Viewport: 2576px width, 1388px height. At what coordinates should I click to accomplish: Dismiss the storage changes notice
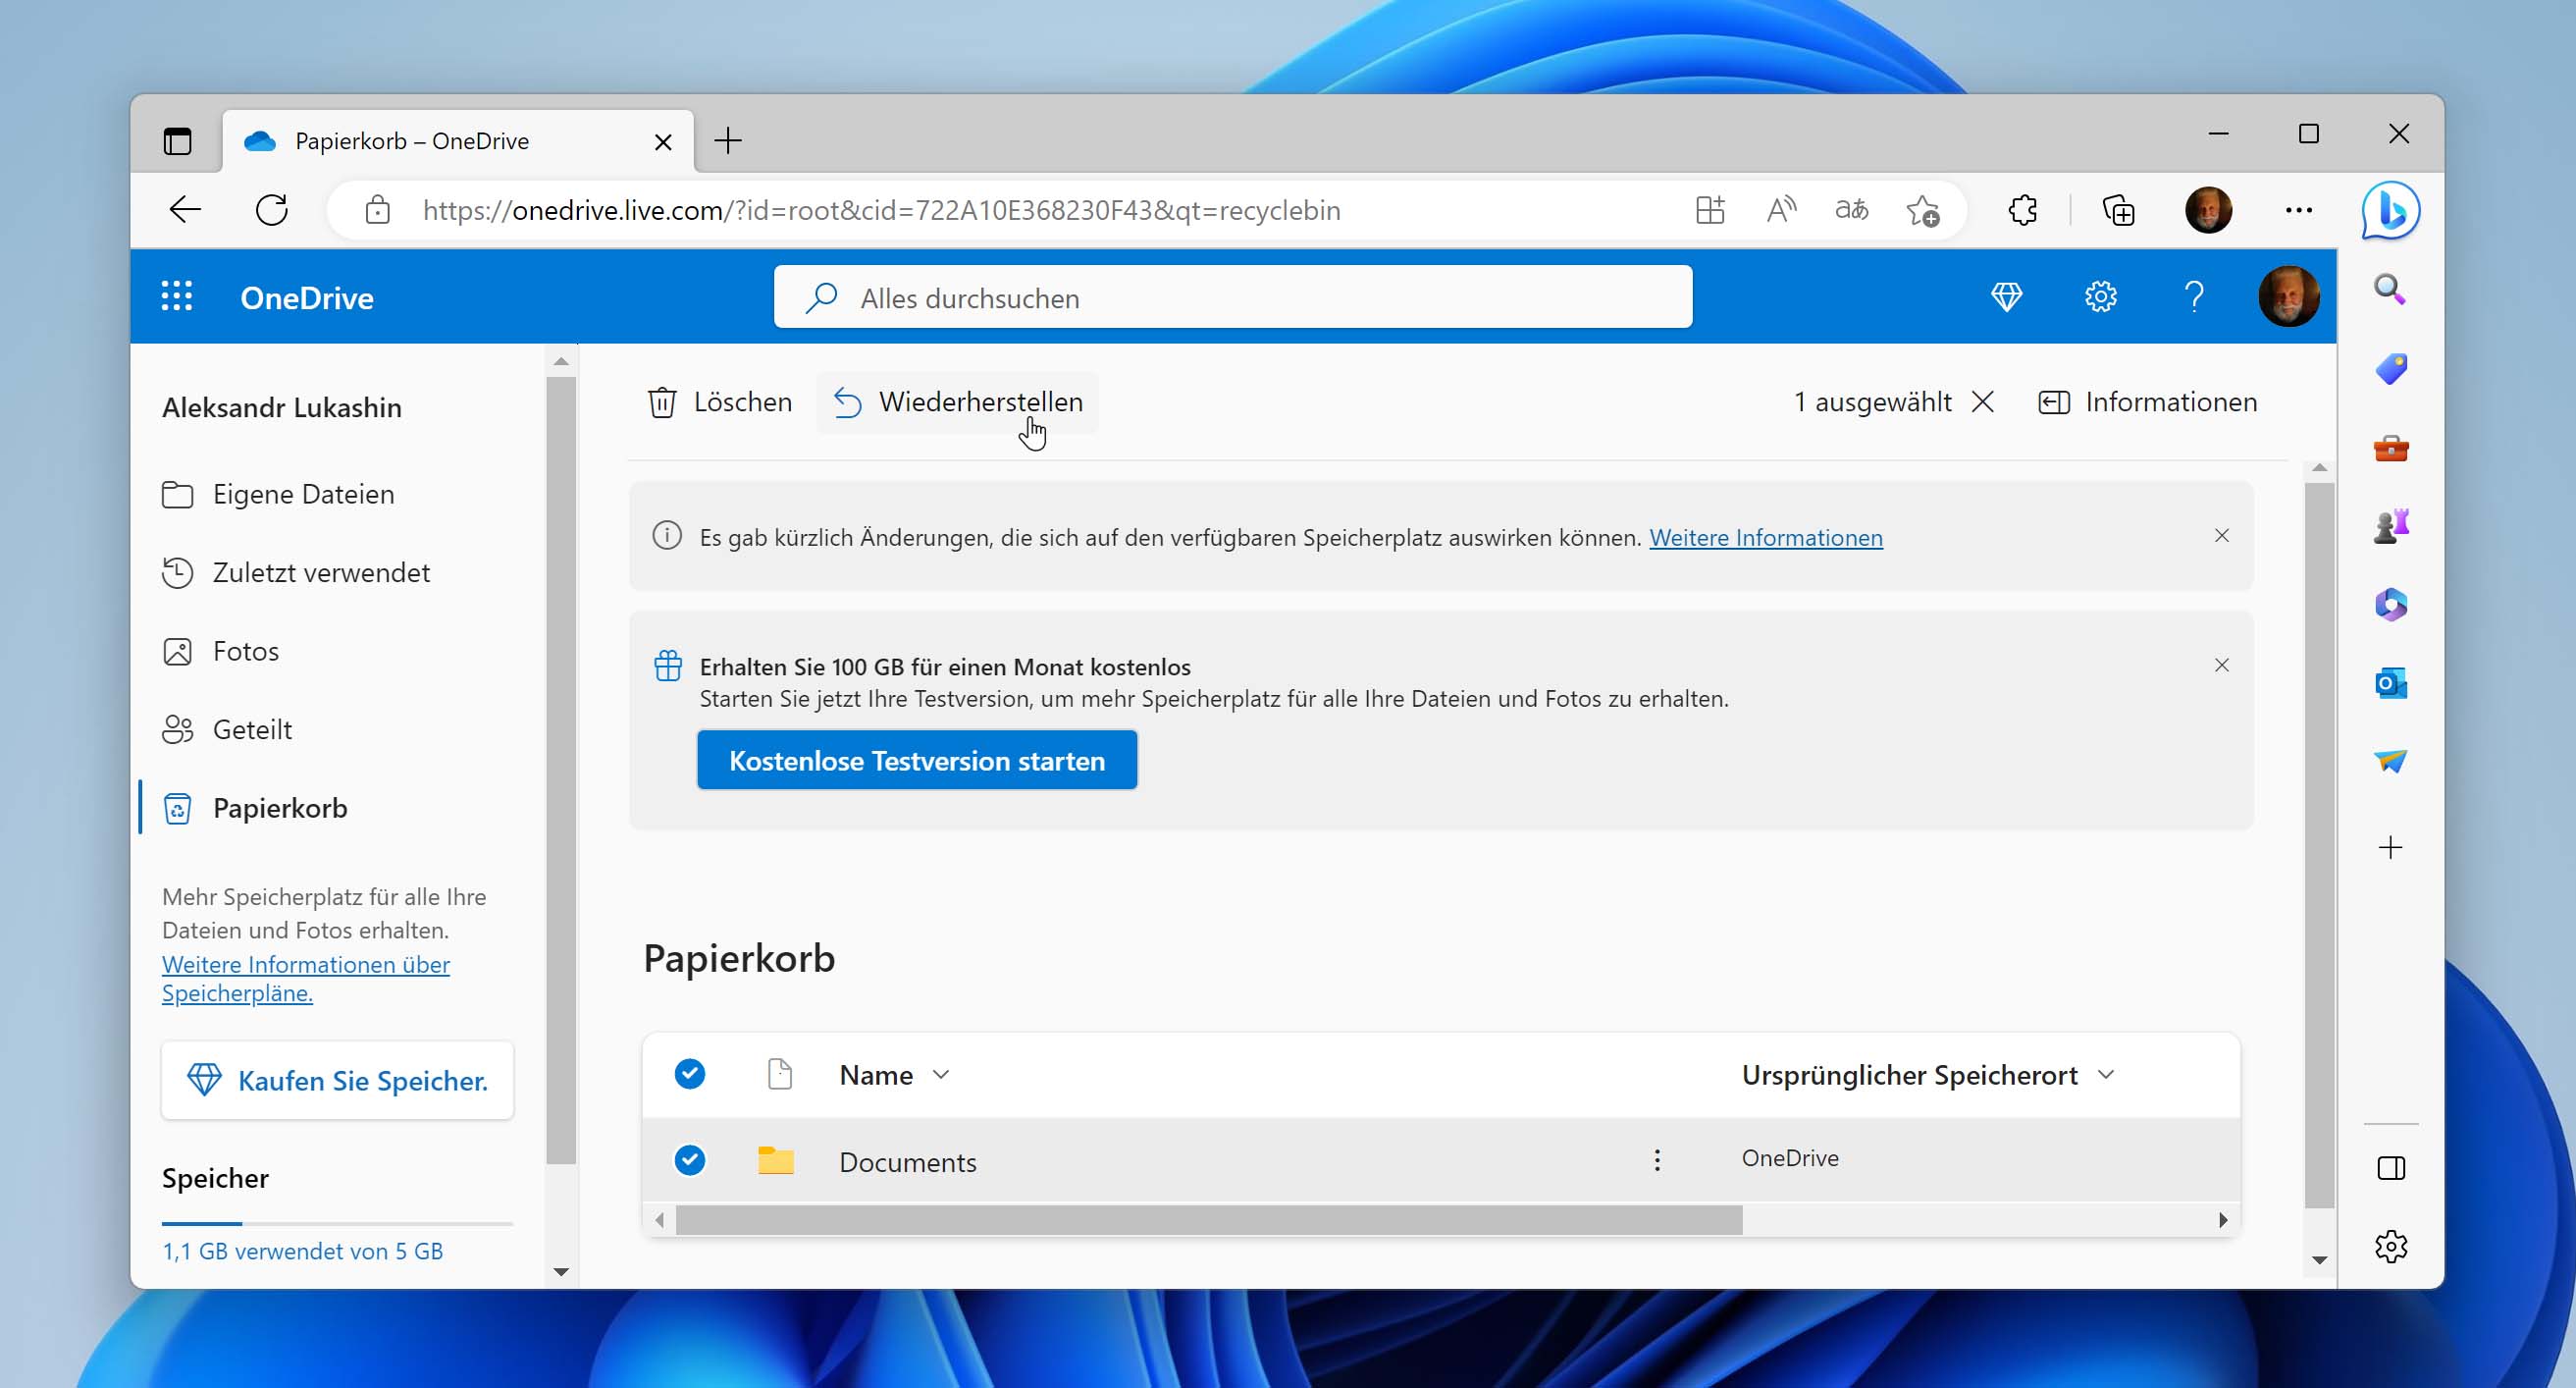click(2221, 536)
